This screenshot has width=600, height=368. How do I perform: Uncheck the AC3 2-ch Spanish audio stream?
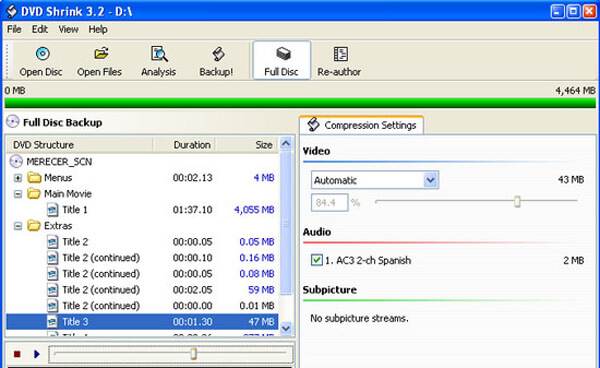(x=316, y=260)
